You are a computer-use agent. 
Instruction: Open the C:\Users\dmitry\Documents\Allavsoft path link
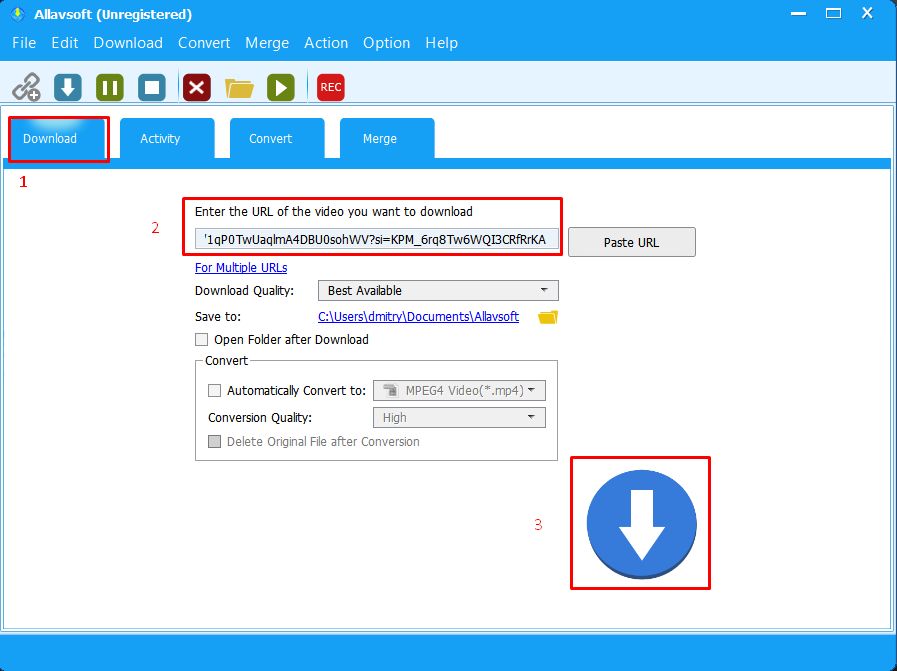419,317
